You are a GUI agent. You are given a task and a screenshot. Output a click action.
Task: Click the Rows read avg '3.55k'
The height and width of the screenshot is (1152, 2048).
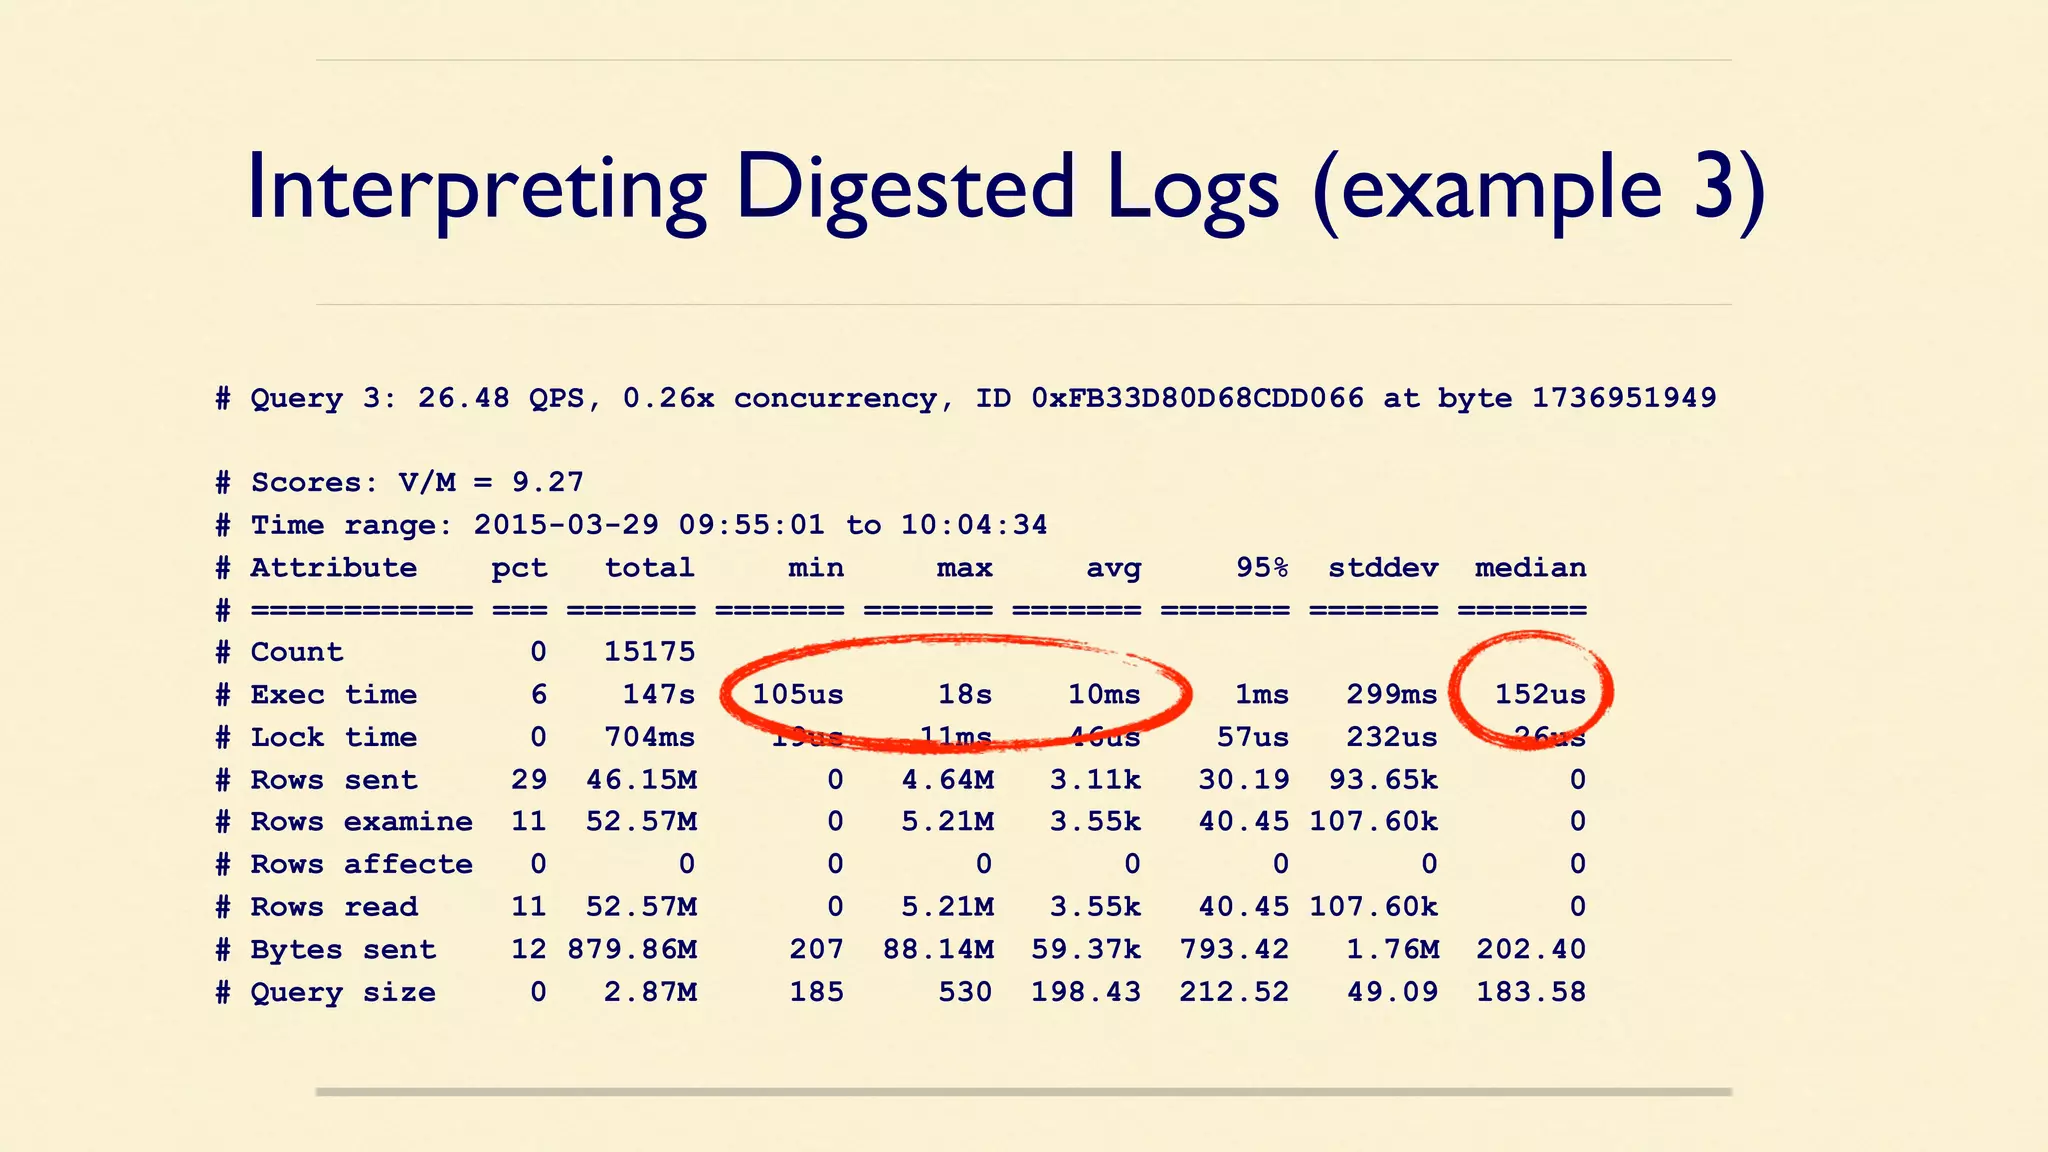point(1095,907)
